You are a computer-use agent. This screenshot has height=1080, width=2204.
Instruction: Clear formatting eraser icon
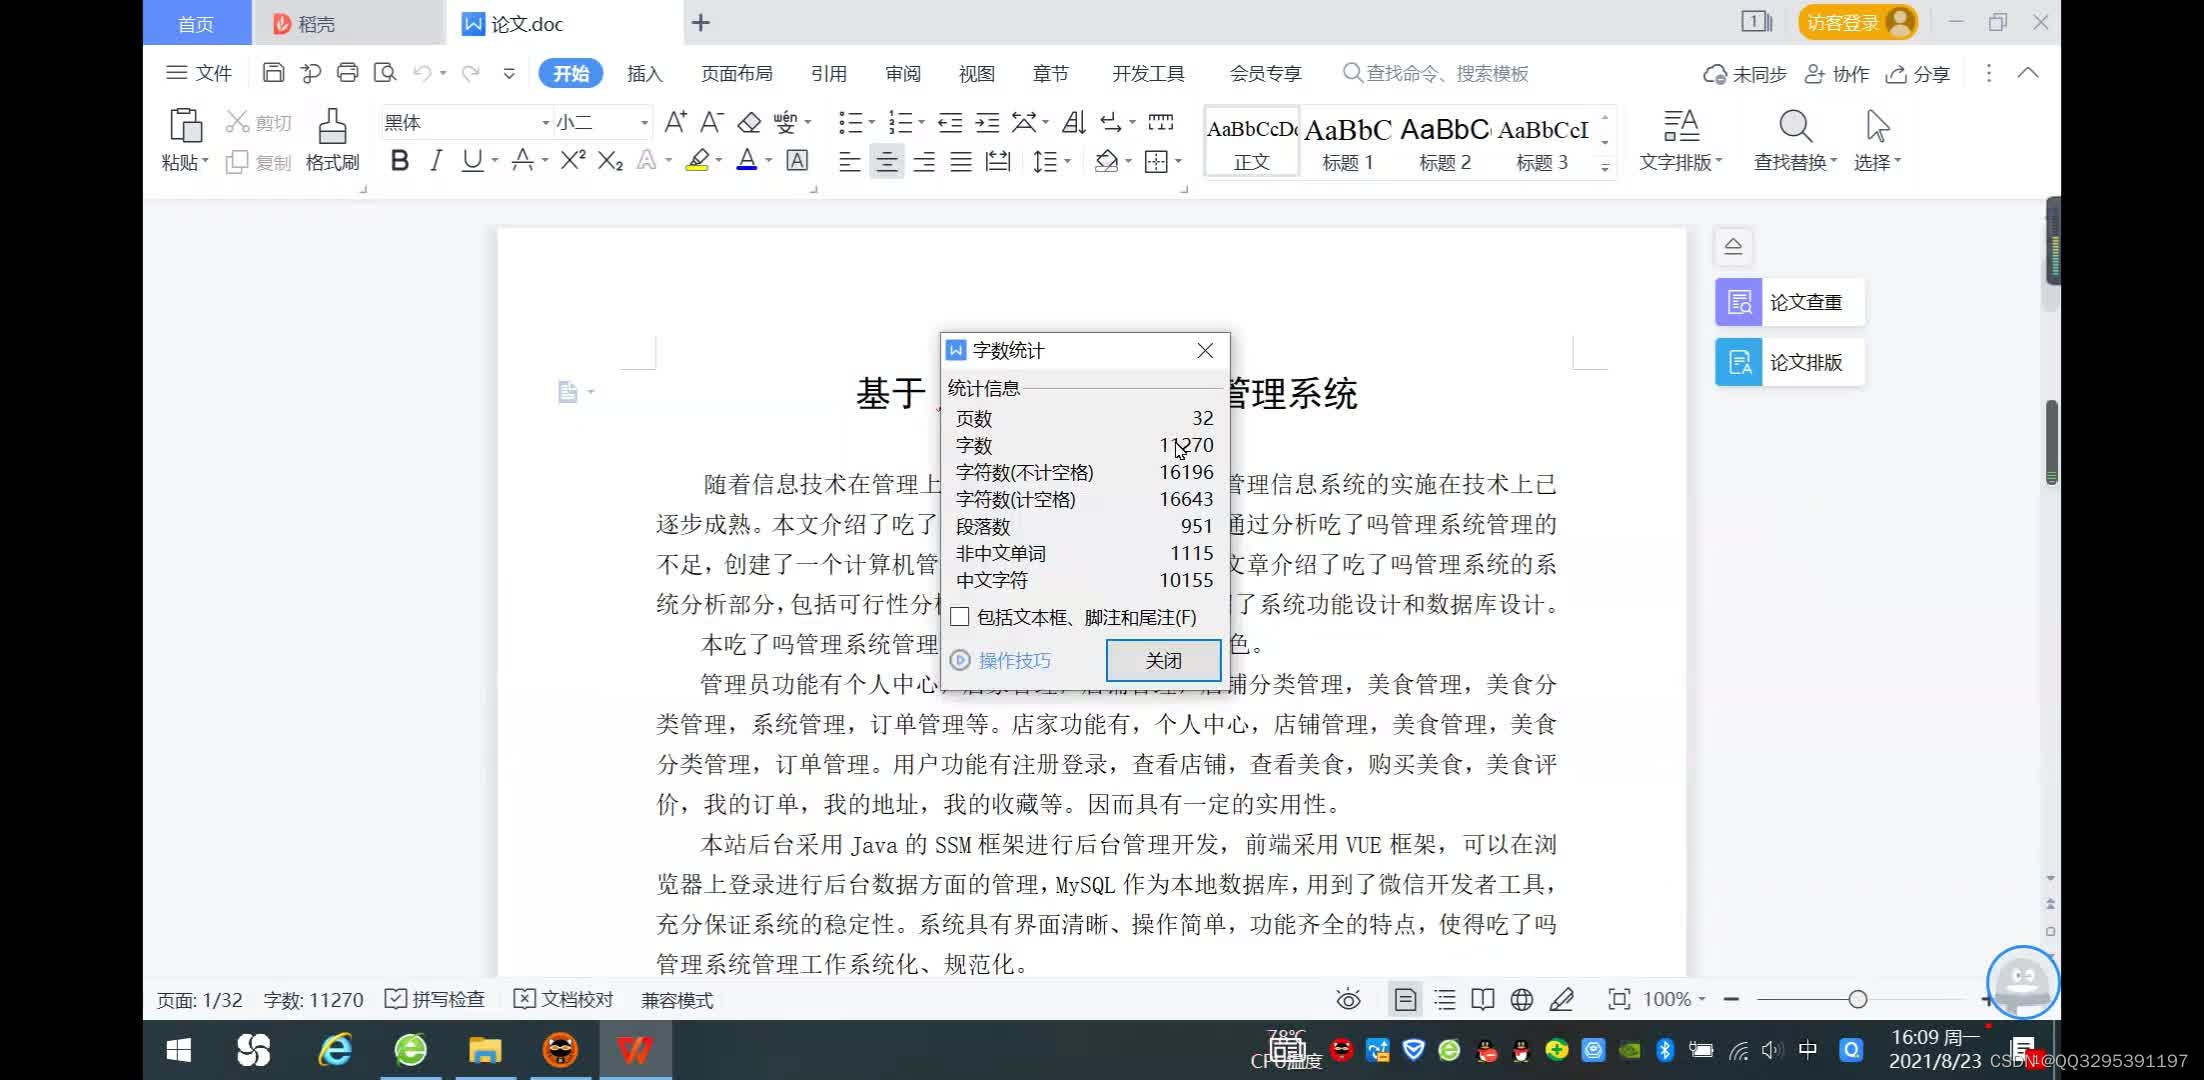click(749, 122)
